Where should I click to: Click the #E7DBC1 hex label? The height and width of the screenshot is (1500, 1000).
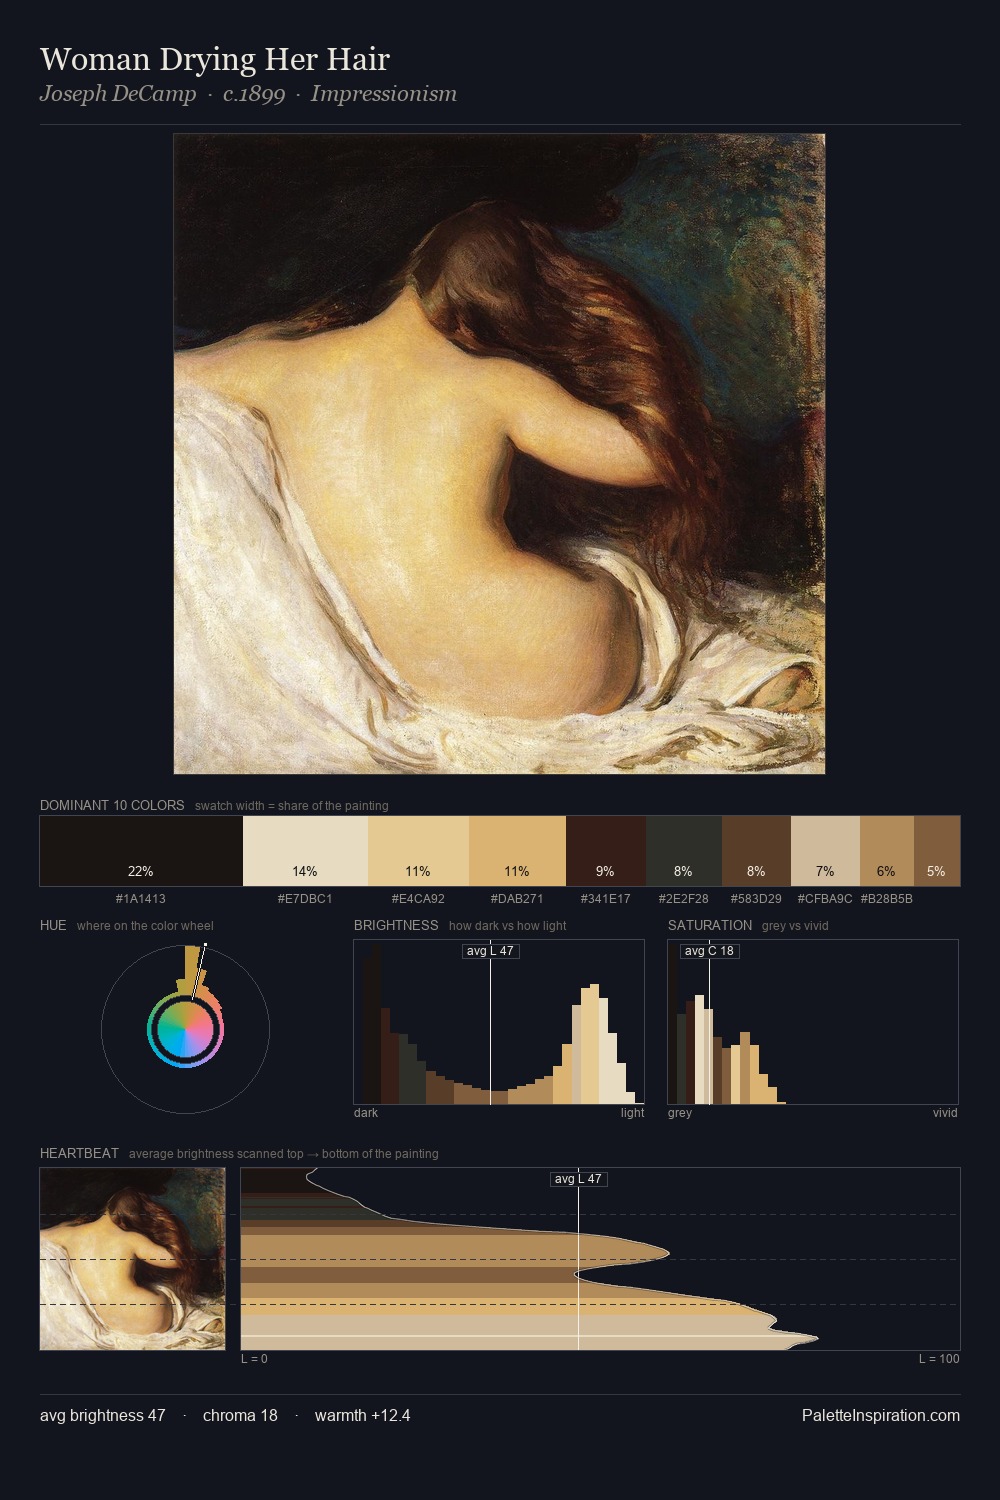click(305, 899)
